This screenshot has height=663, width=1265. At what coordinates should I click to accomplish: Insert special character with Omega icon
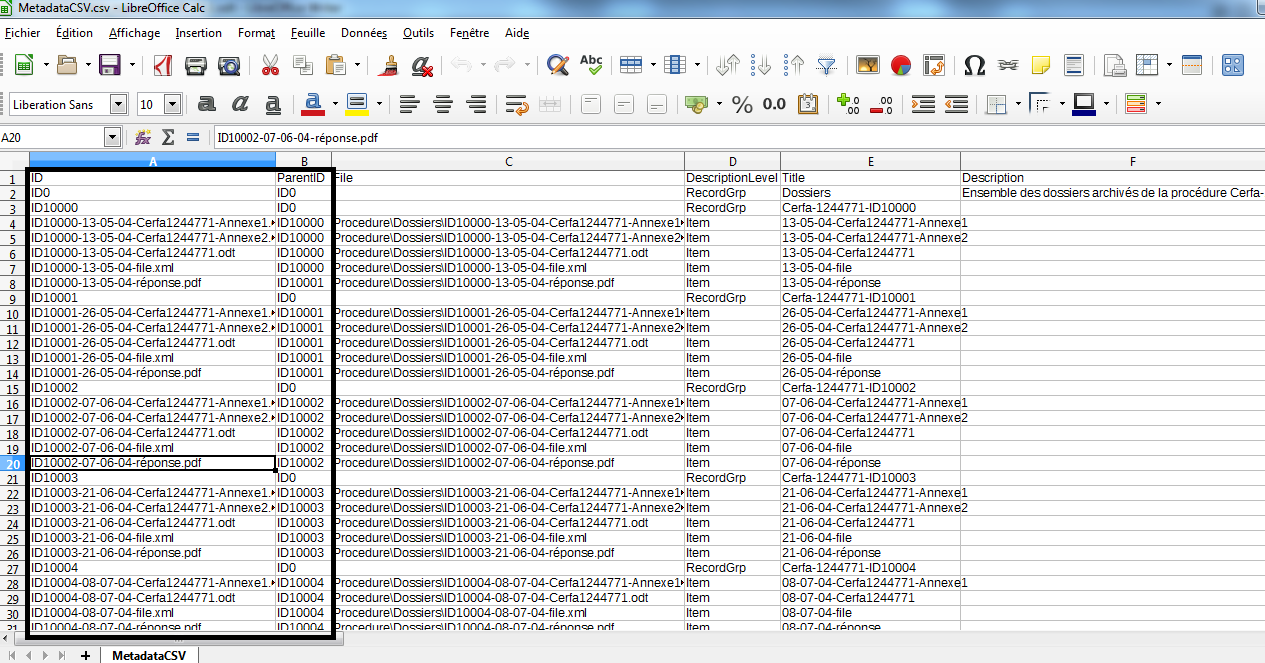coord(974,66)
